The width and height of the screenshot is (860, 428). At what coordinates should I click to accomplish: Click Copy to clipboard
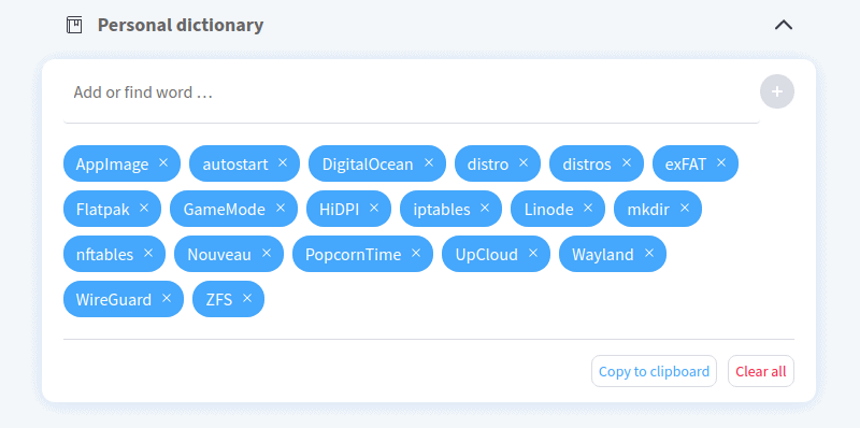pos(654,371)
